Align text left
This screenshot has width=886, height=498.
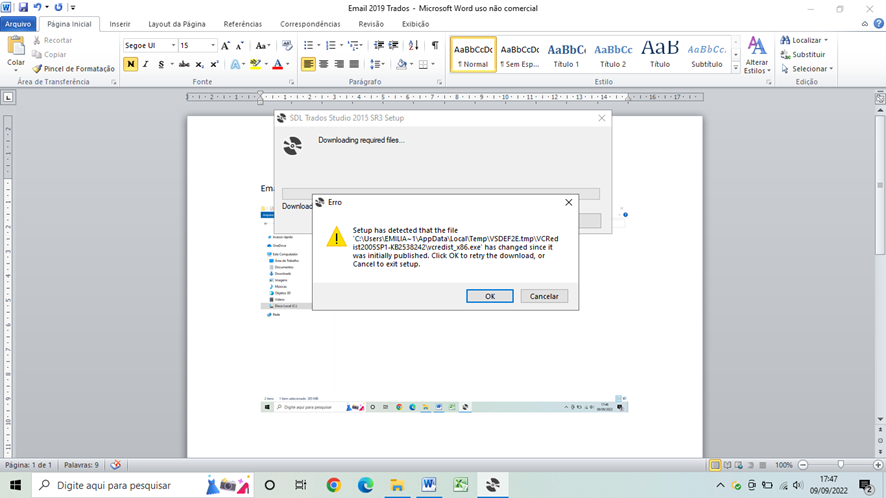point(308,64)
